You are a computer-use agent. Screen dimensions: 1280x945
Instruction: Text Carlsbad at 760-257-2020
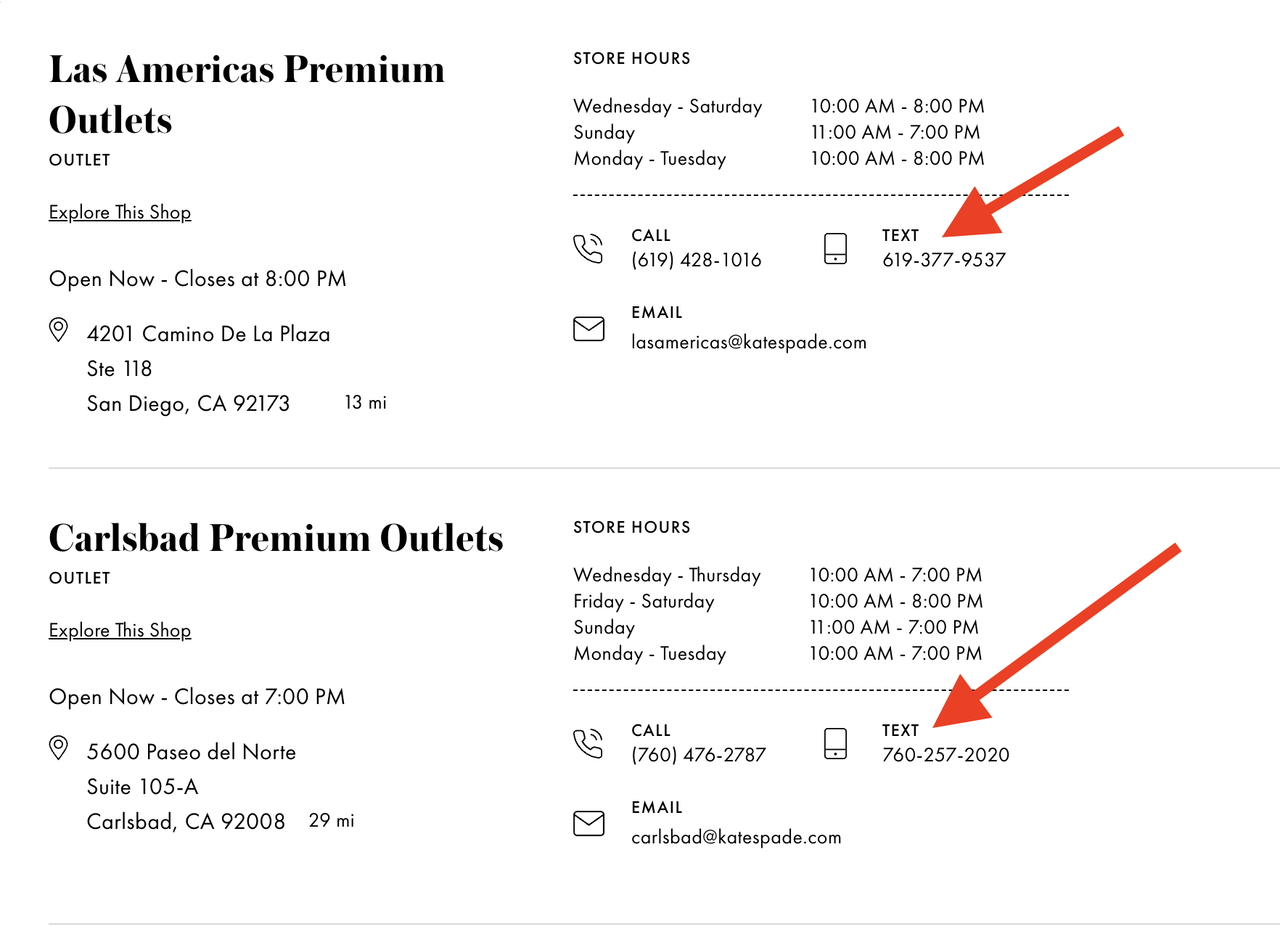945,755
